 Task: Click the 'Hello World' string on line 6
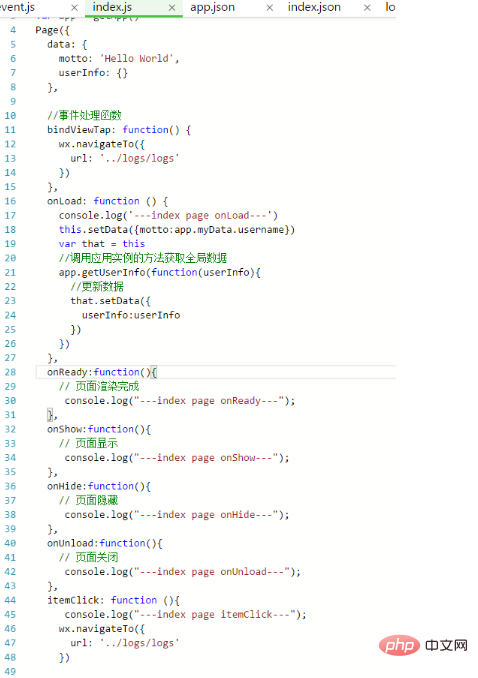point(139,59)
